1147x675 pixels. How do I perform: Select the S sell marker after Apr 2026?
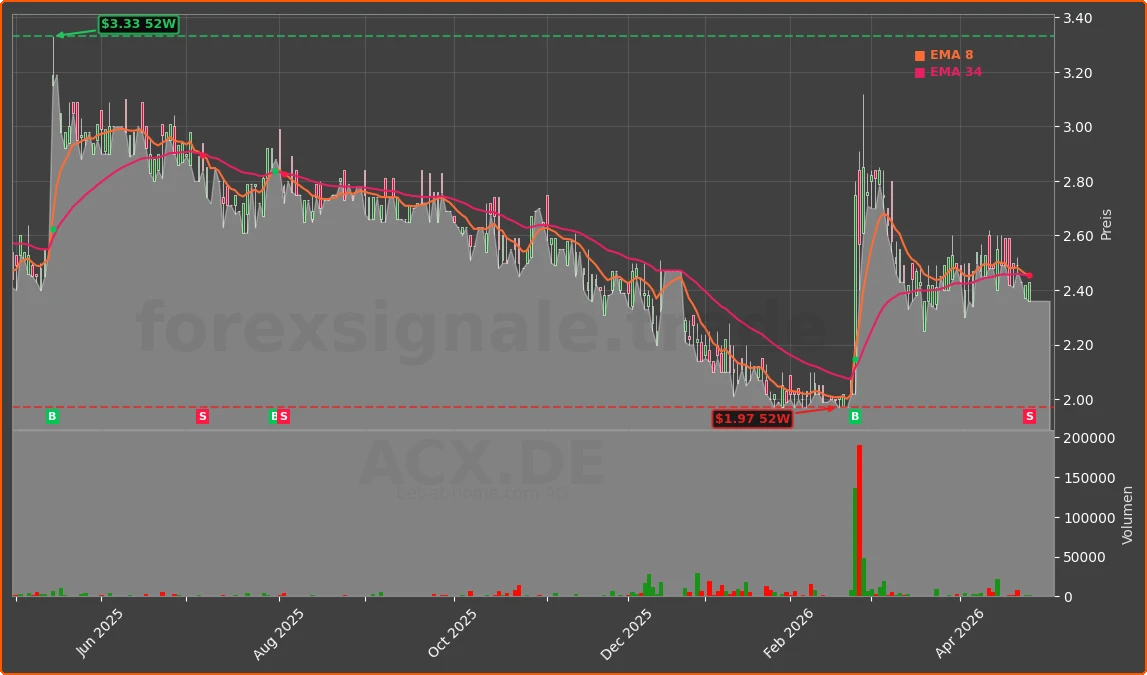click(1029, 416)
